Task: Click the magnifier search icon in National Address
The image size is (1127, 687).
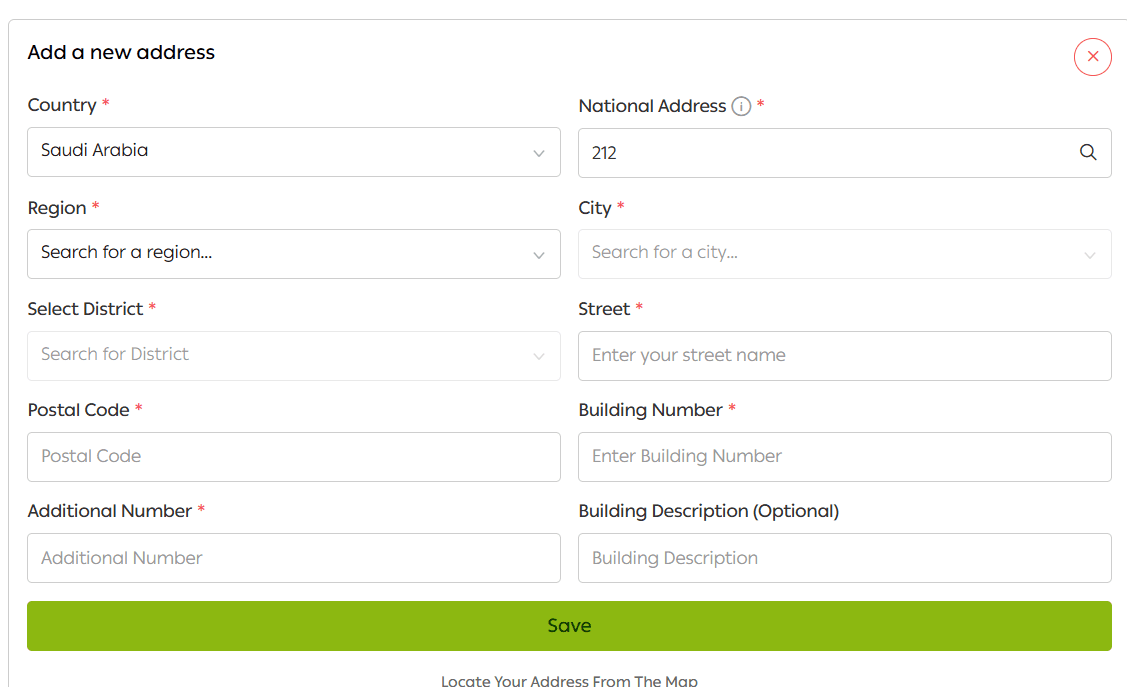Action: (1088, 153)
